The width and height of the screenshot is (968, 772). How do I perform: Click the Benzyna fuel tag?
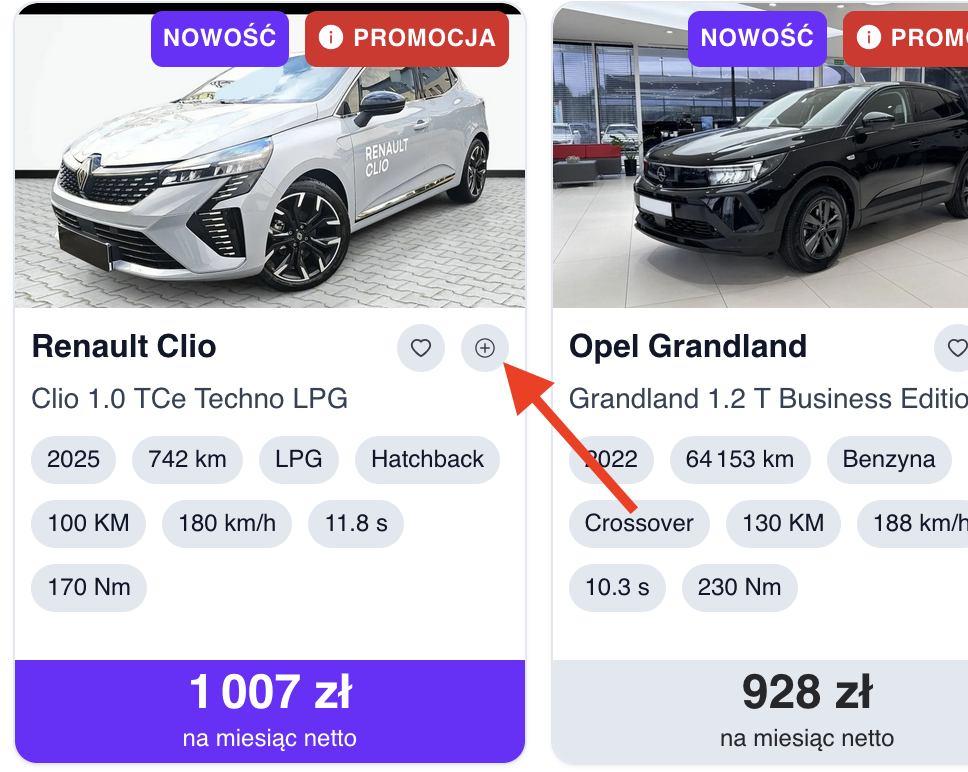[x=889, y=460]
